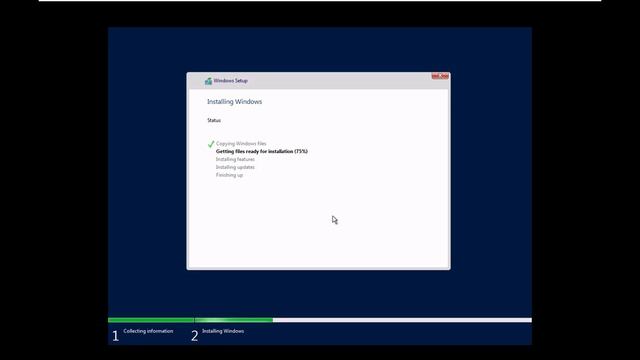
Task: Select the 'Finishing up' status line
Action: pos(229,175)
